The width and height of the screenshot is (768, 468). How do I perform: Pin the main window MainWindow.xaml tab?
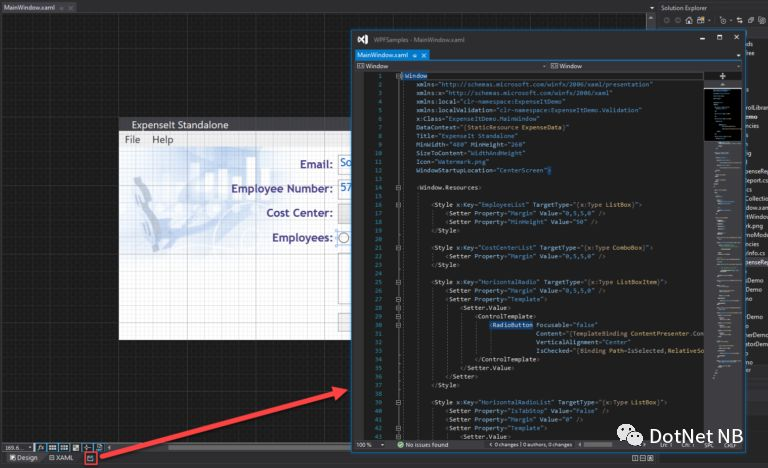(61, 7)
